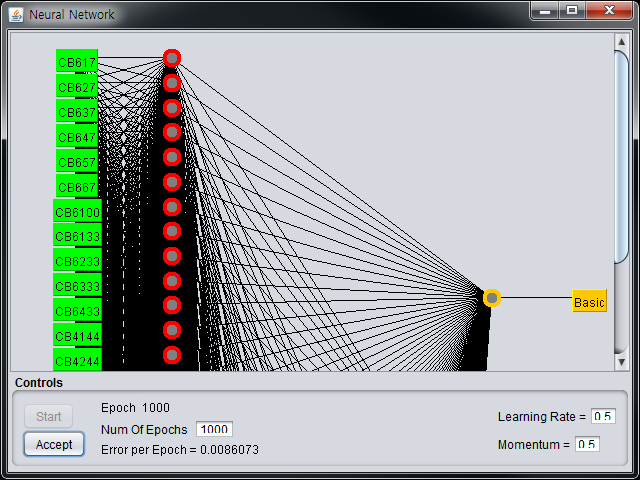Select hidden neuron next to CB6233
Image resolution: width=640 pixels, height=480 pixels.
tap(172, 256)
